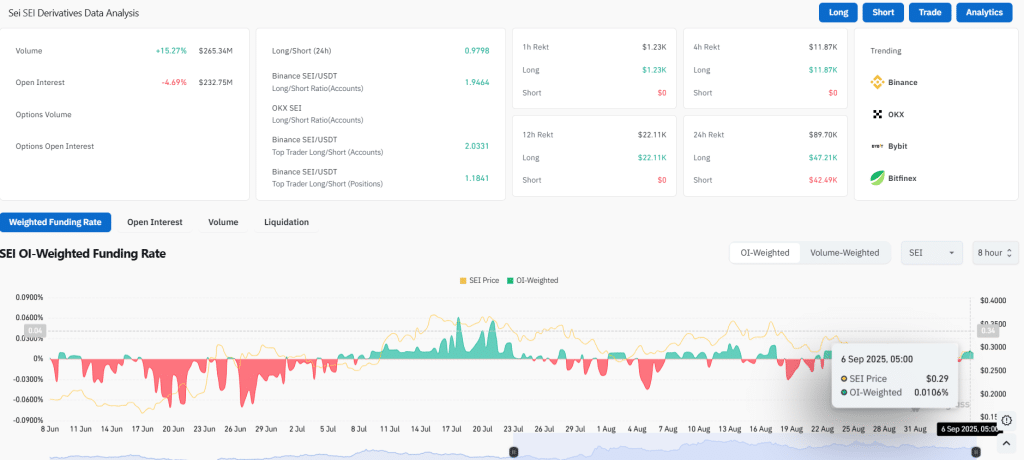Switch to the Open Interest tab
Viewport: 1024px width, 460px height.
point(154,222)
